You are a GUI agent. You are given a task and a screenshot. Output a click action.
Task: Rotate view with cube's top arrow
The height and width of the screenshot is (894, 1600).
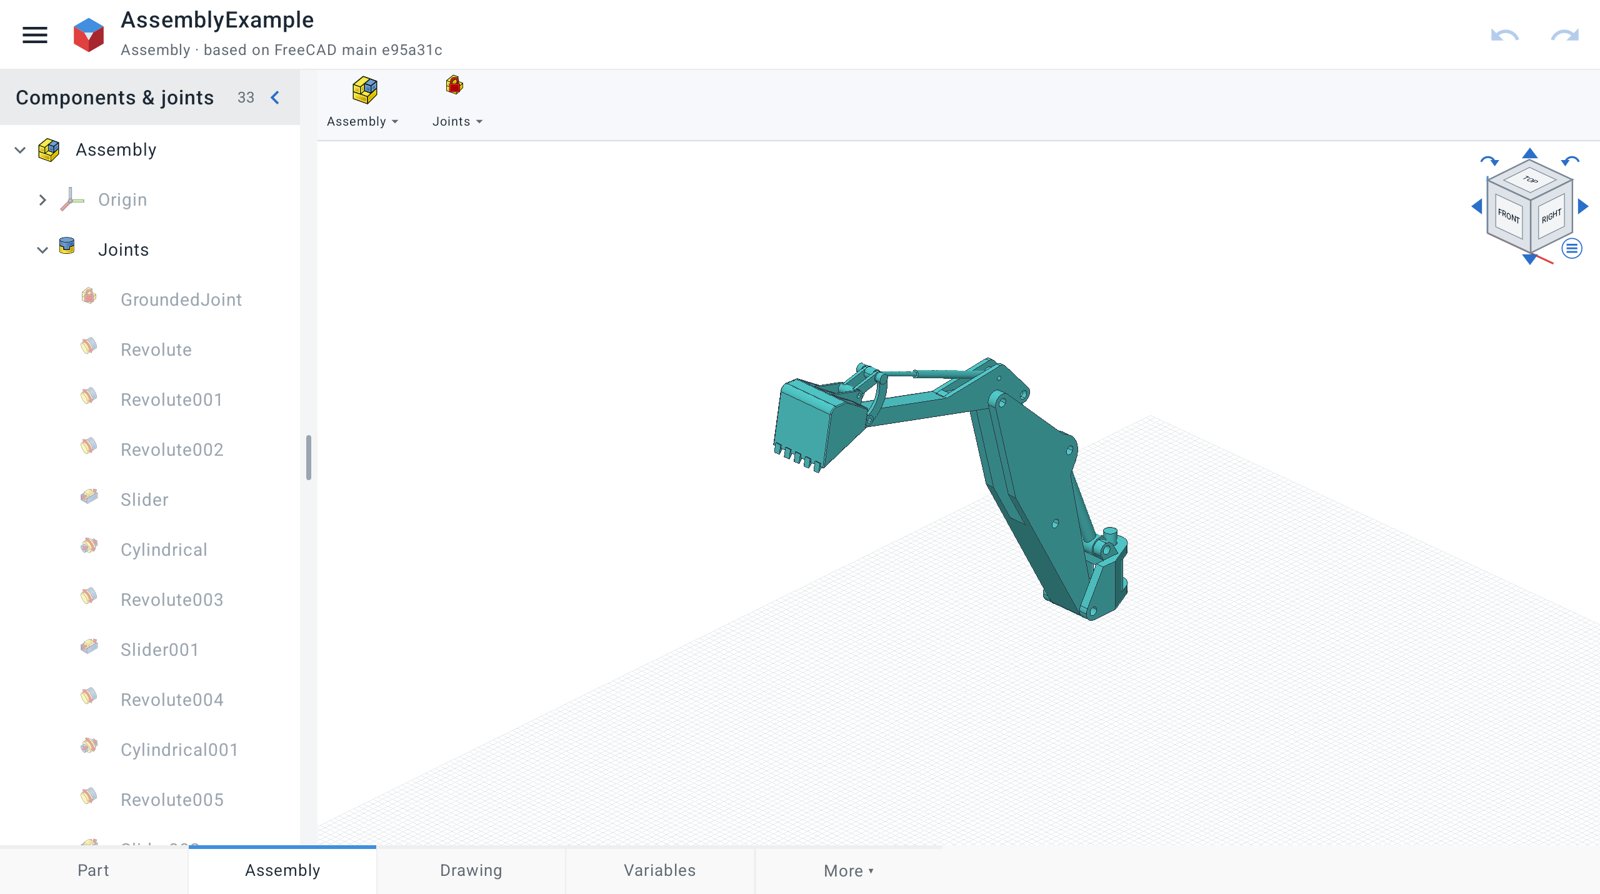1530,153
